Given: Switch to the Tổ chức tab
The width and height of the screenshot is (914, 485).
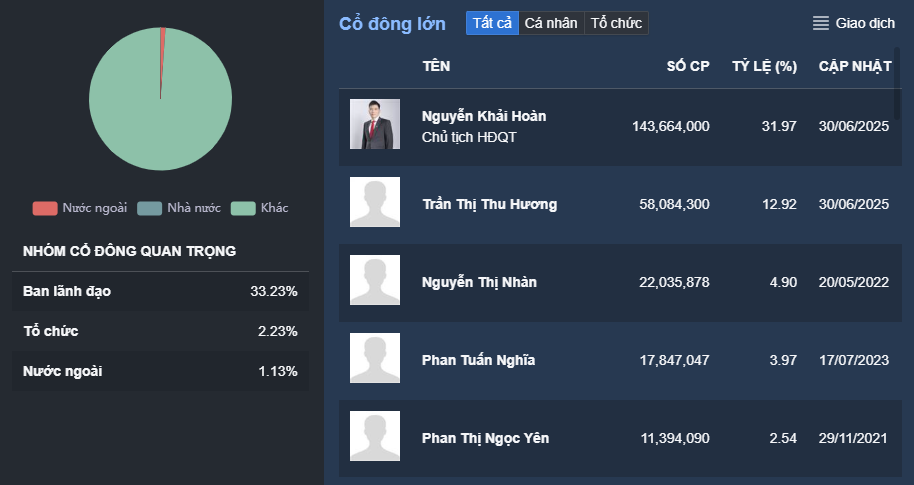Looking at the screenshot, I should click(x=616, y=23).
